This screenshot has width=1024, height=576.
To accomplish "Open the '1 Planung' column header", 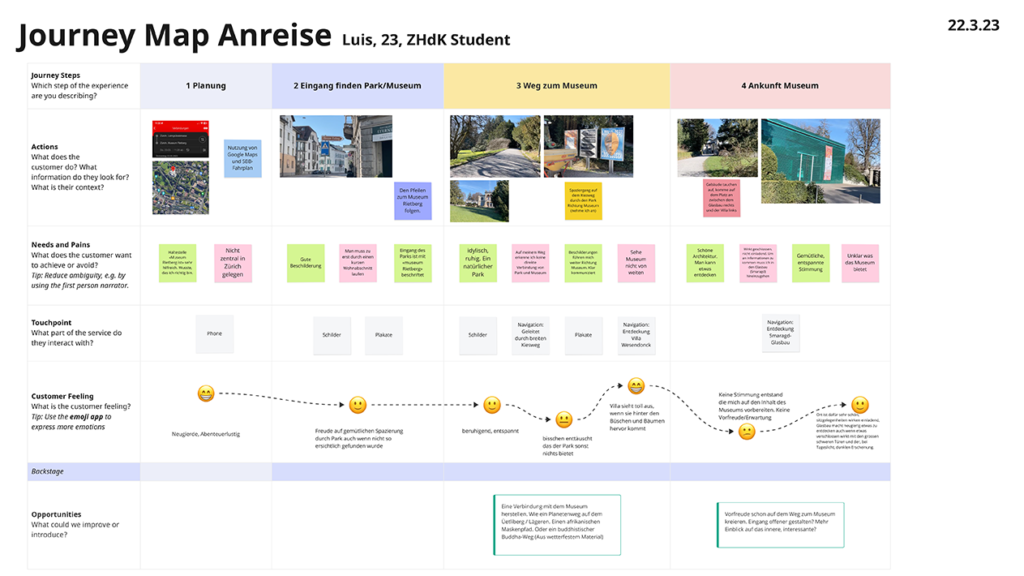I will coord(206,86).
